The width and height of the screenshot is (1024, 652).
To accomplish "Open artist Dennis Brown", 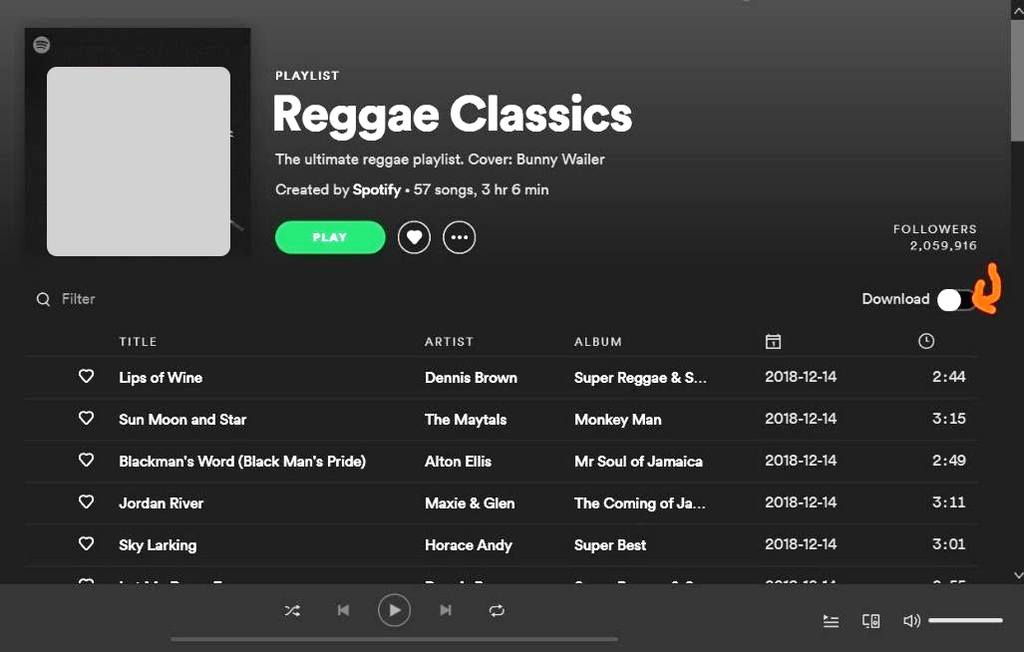I will tap(471, 378).
